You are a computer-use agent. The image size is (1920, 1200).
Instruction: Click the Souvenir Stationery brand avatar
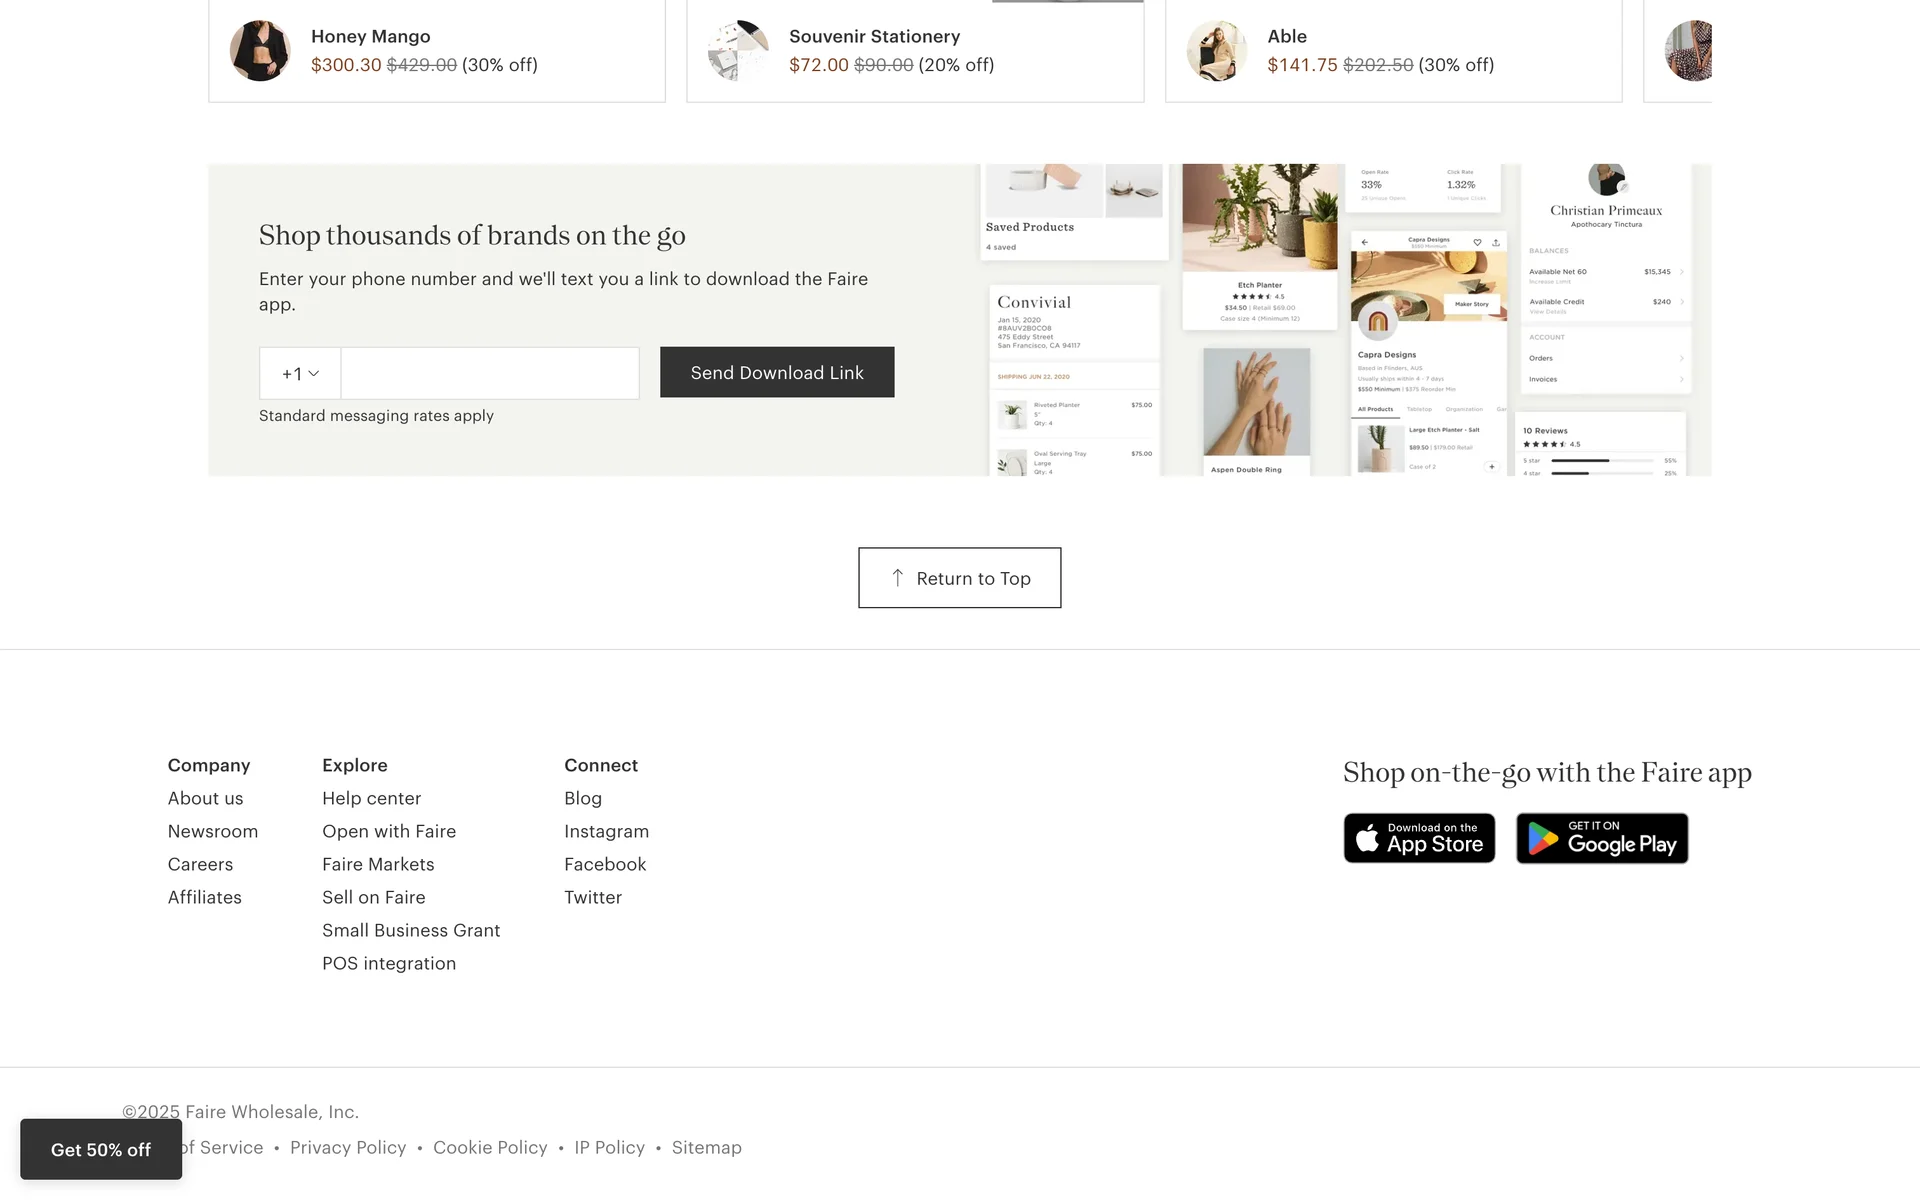[738, 51]
